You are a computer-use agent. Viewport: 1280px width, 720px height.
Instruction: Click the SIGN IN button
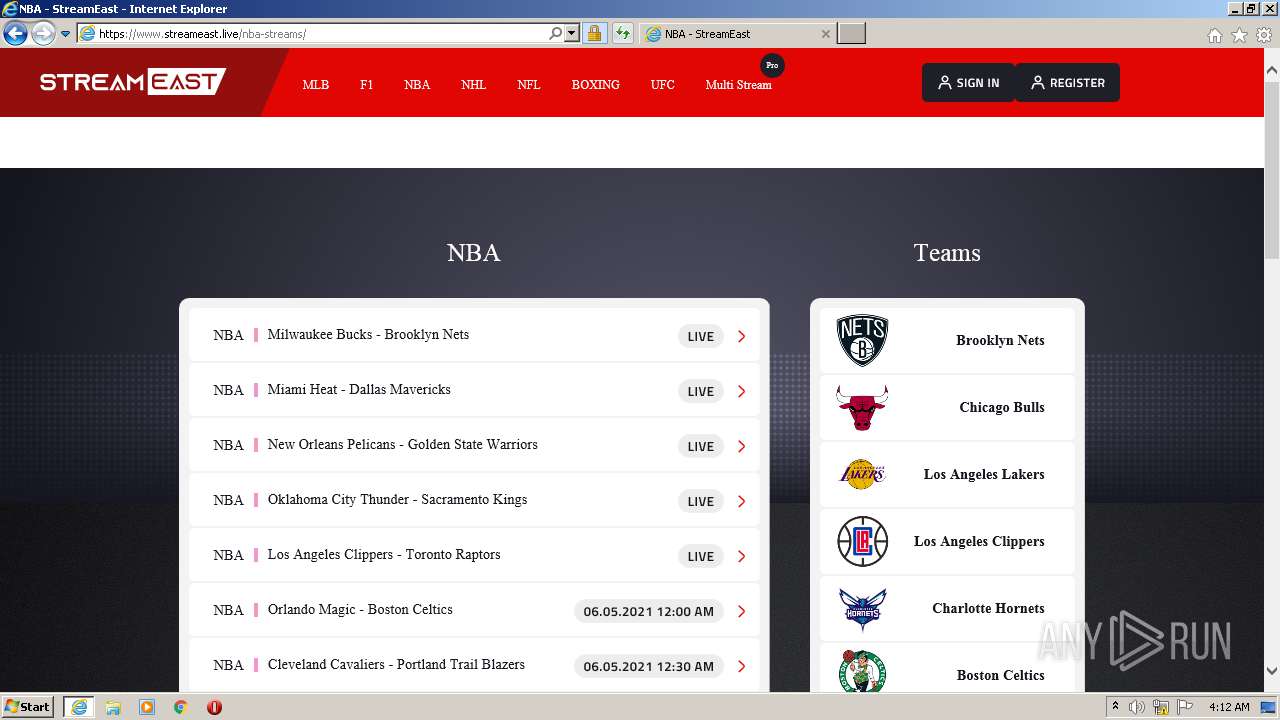968,83
